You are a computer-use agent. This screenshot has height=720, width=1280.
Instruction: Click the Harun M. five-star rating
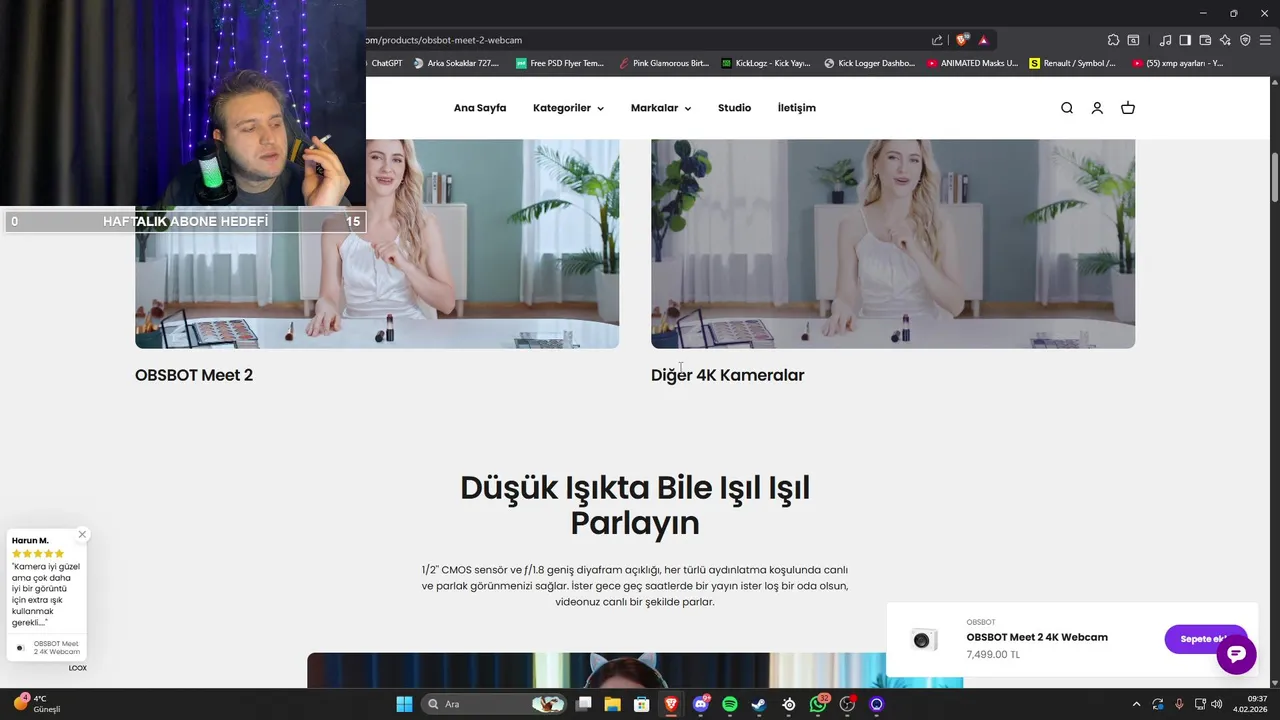point(38,553)
